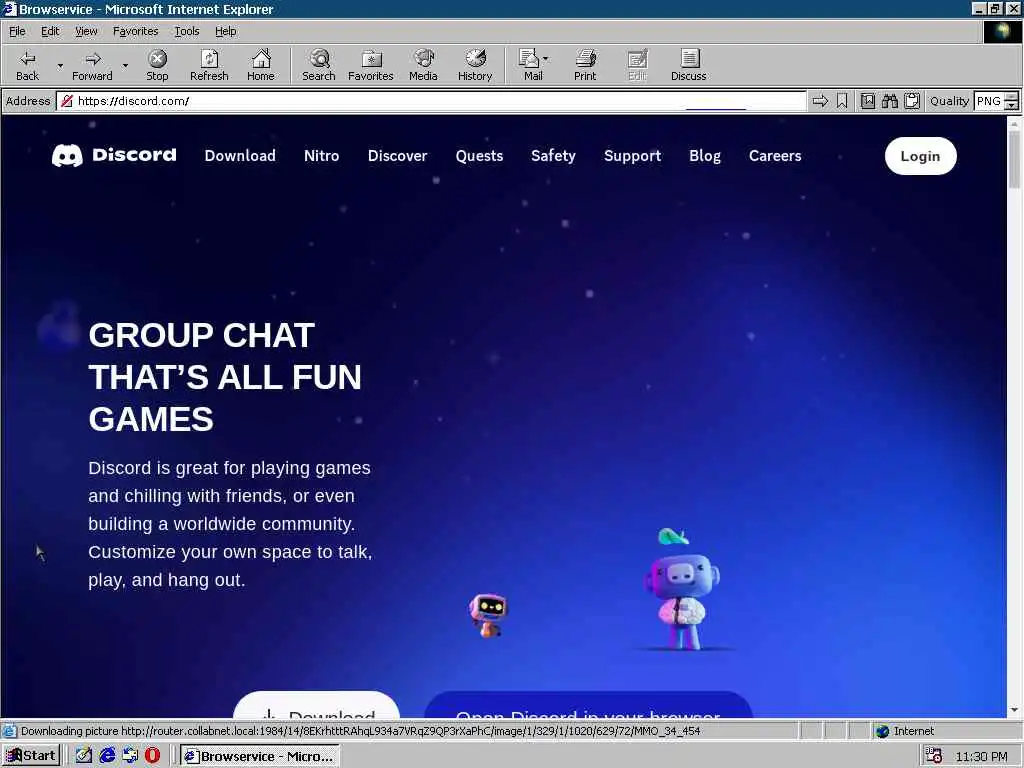Click the 11:30 PM clock in the tray

(x=982, y=756)
